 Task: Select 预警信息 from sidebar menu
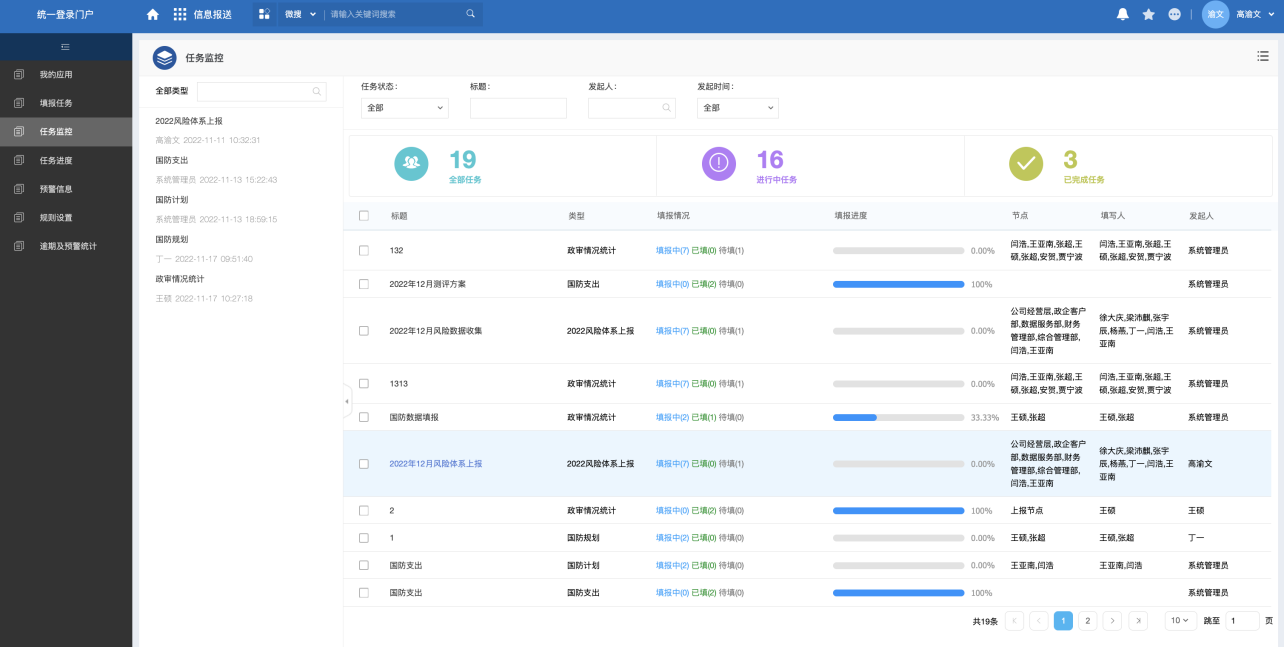56,189
